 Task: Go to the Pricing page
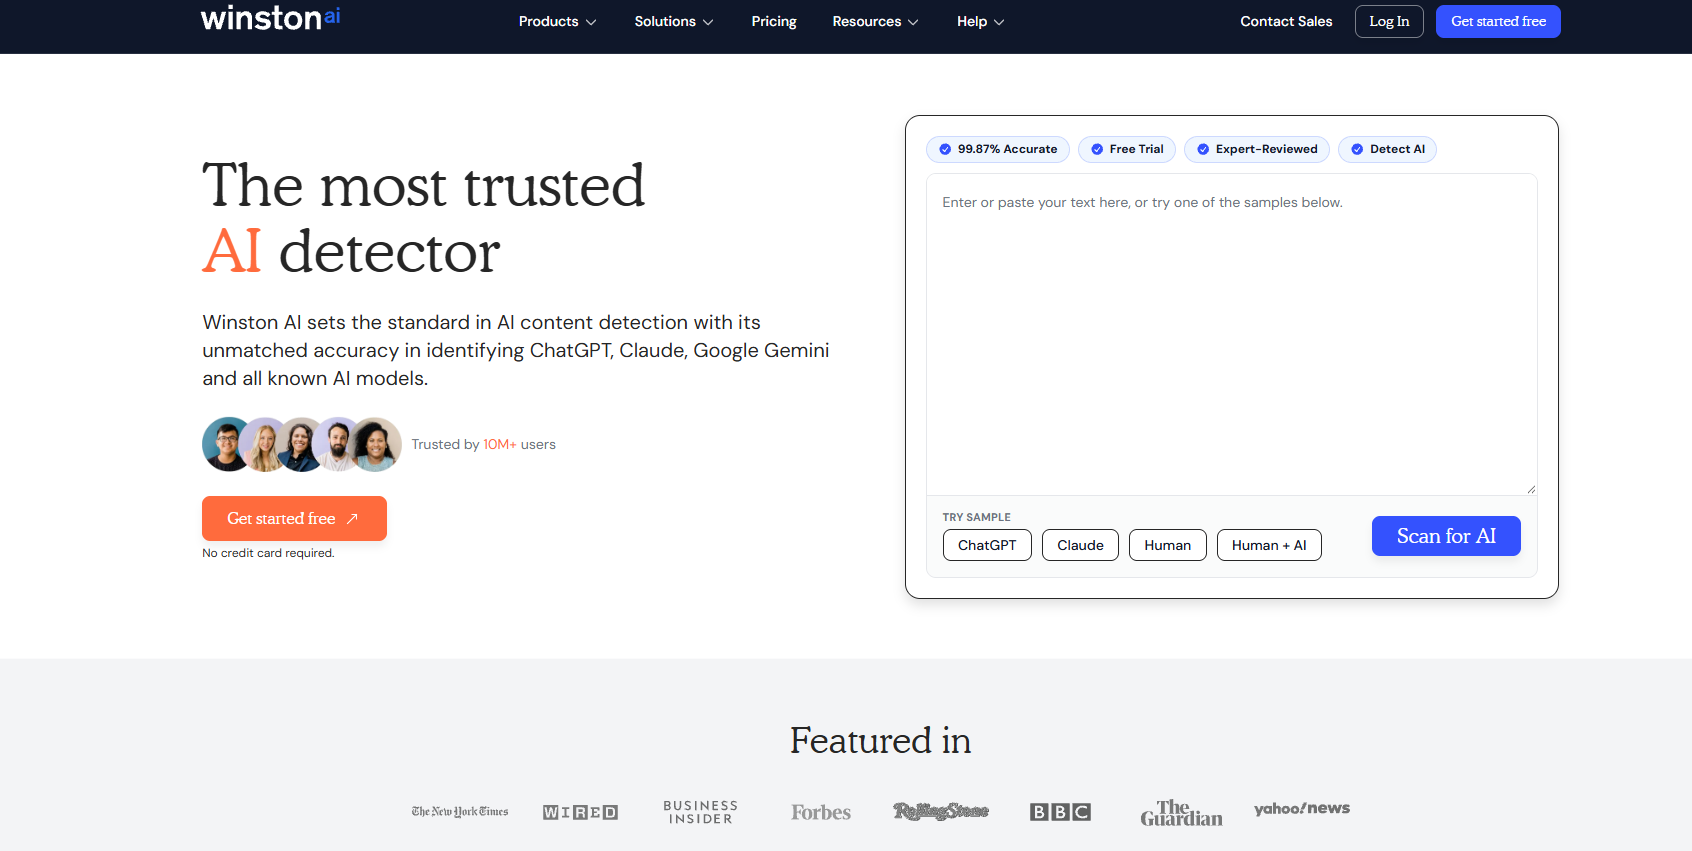click(x=774, y=21)
